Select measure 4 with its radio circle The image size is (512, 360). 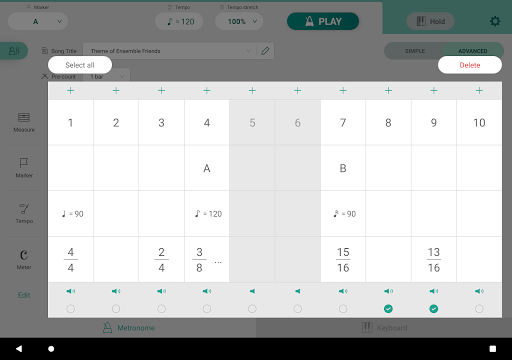point(207,309)
